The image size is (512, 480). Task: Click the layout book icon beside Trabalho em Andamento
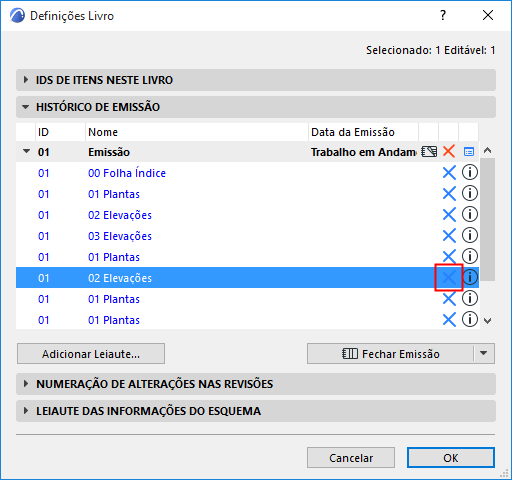pos(429,152)
